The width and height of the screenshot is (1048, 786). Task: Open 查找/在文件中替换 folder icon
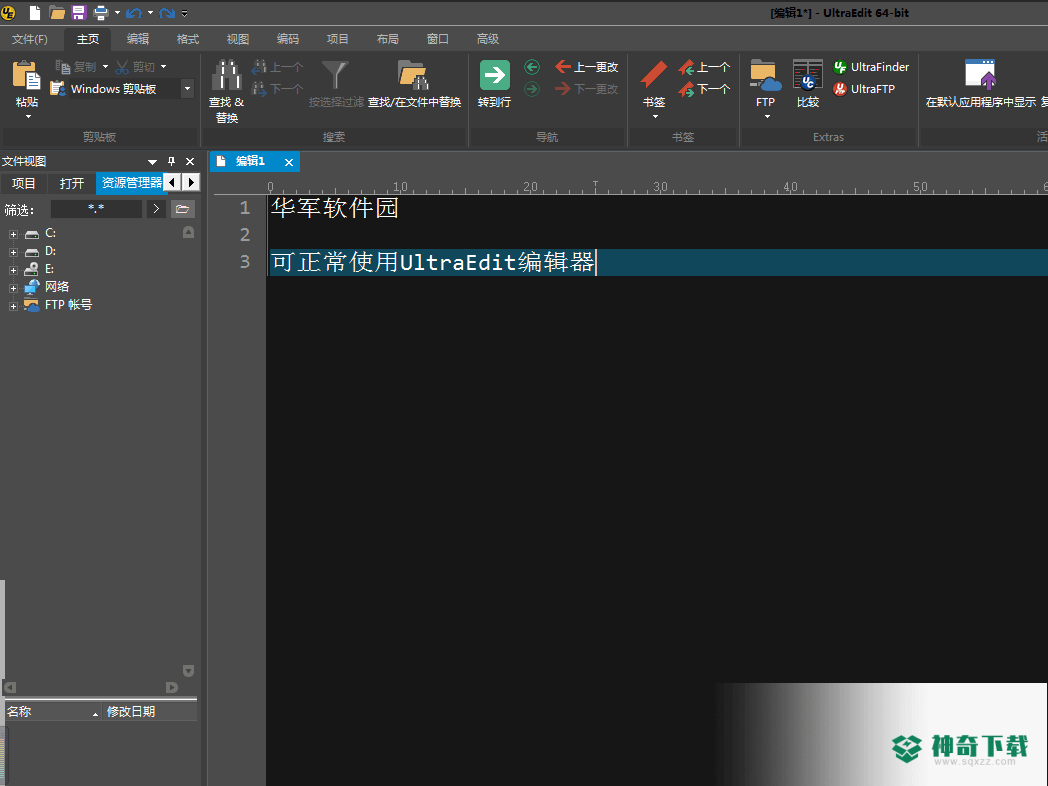click(413, 75)
